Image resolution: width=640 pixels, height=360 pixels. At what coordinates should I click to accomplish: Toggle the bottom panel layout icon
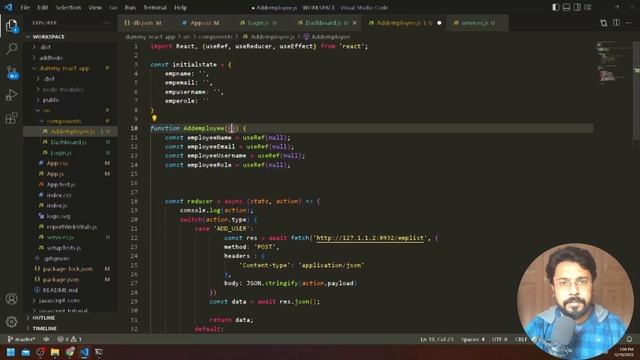pos(566,7)
